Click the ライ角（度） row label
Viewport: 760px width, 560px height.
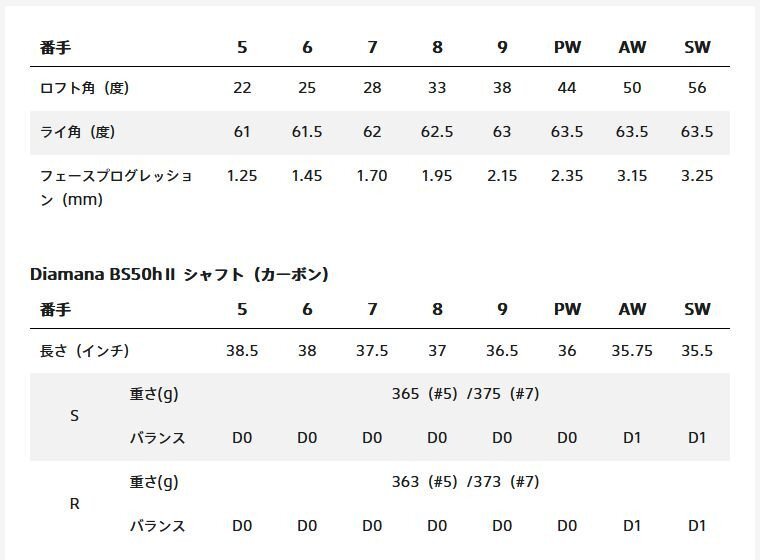[84, 132]
